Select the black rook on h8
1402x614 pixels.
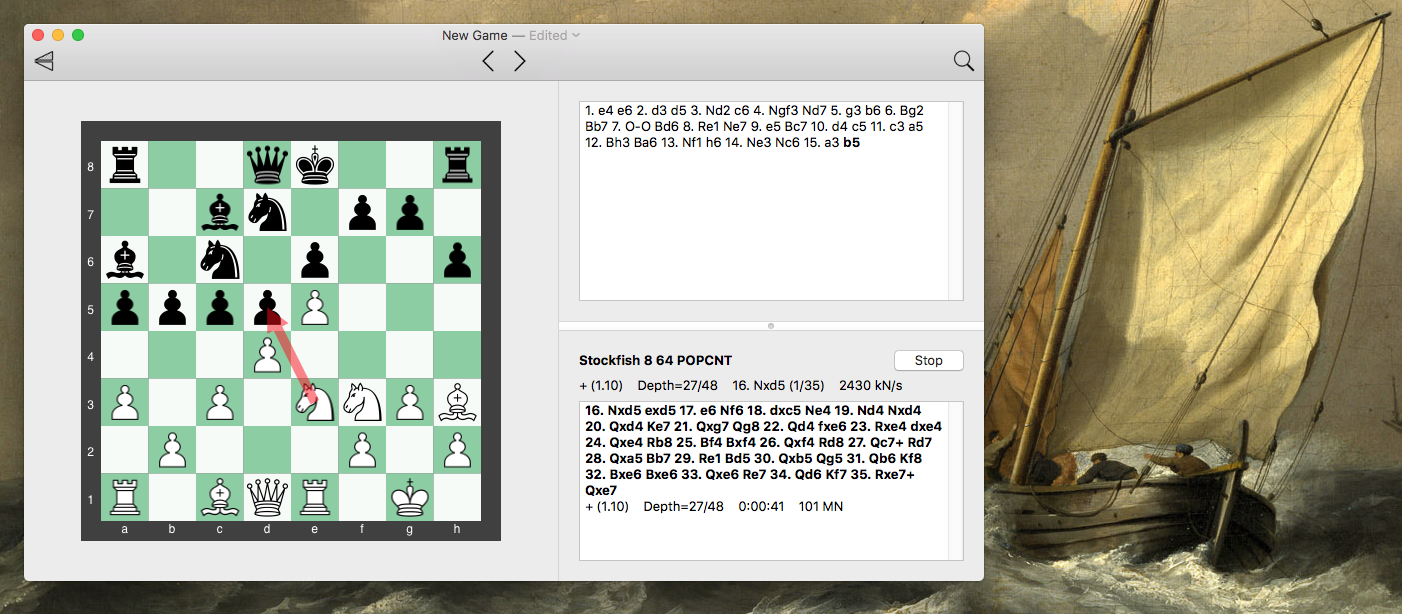[457, 165]
